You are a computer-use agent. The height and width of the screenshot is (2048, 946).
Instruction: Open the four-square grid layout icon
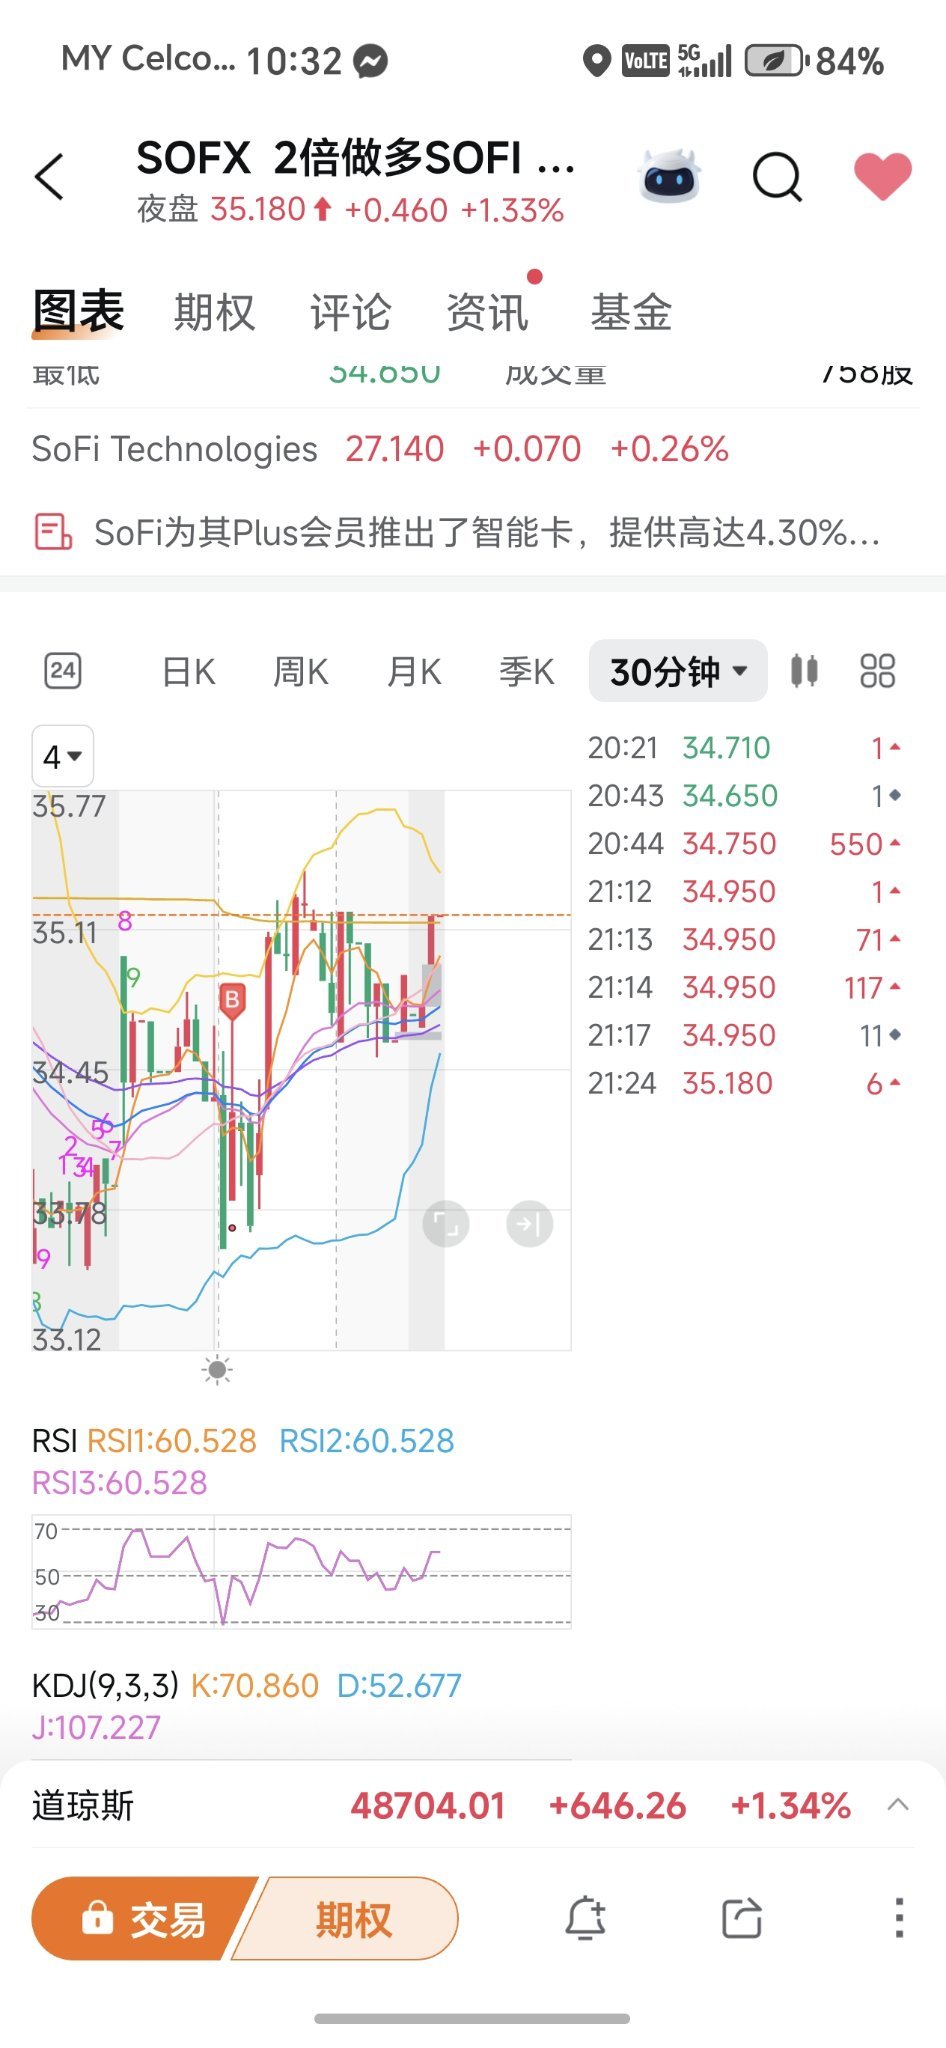877,671
